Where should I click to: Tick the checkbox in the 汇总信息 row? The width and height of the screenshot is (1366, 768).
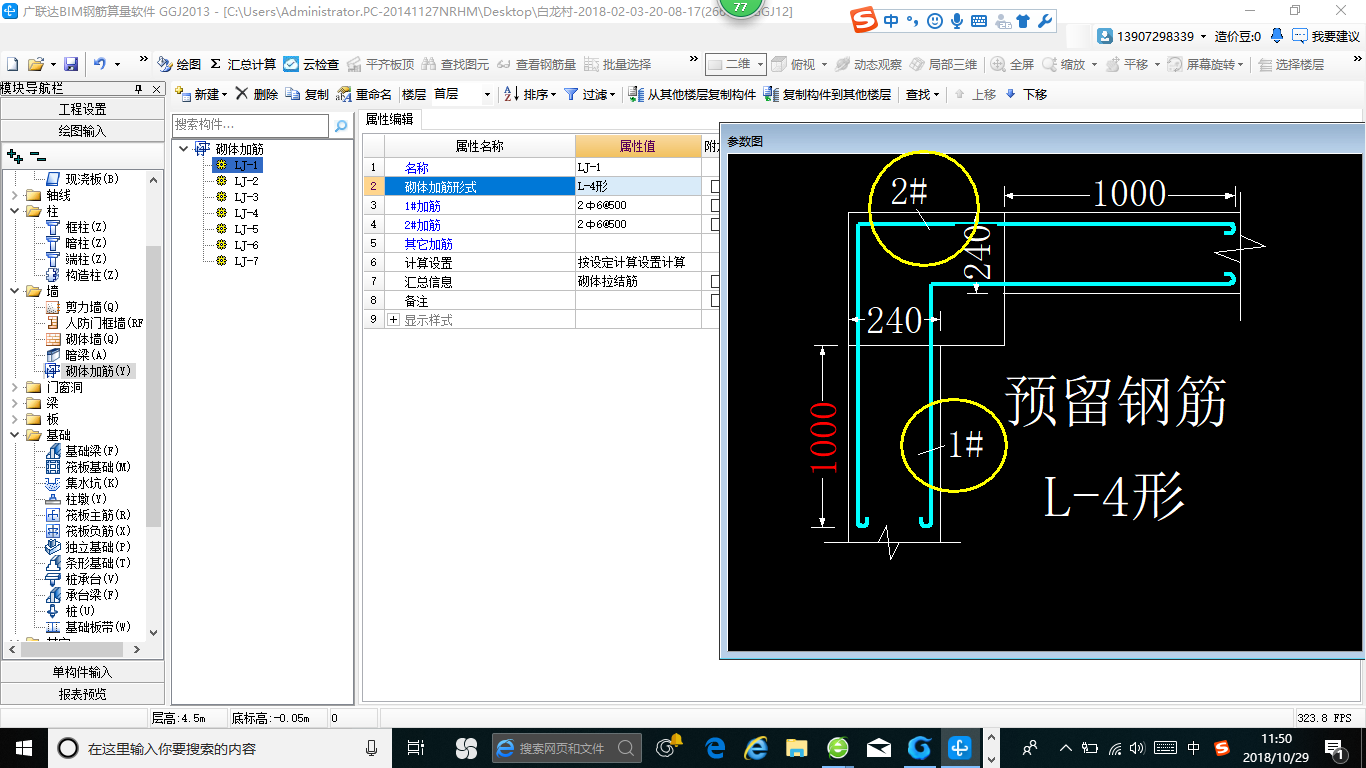pos(714,281)
